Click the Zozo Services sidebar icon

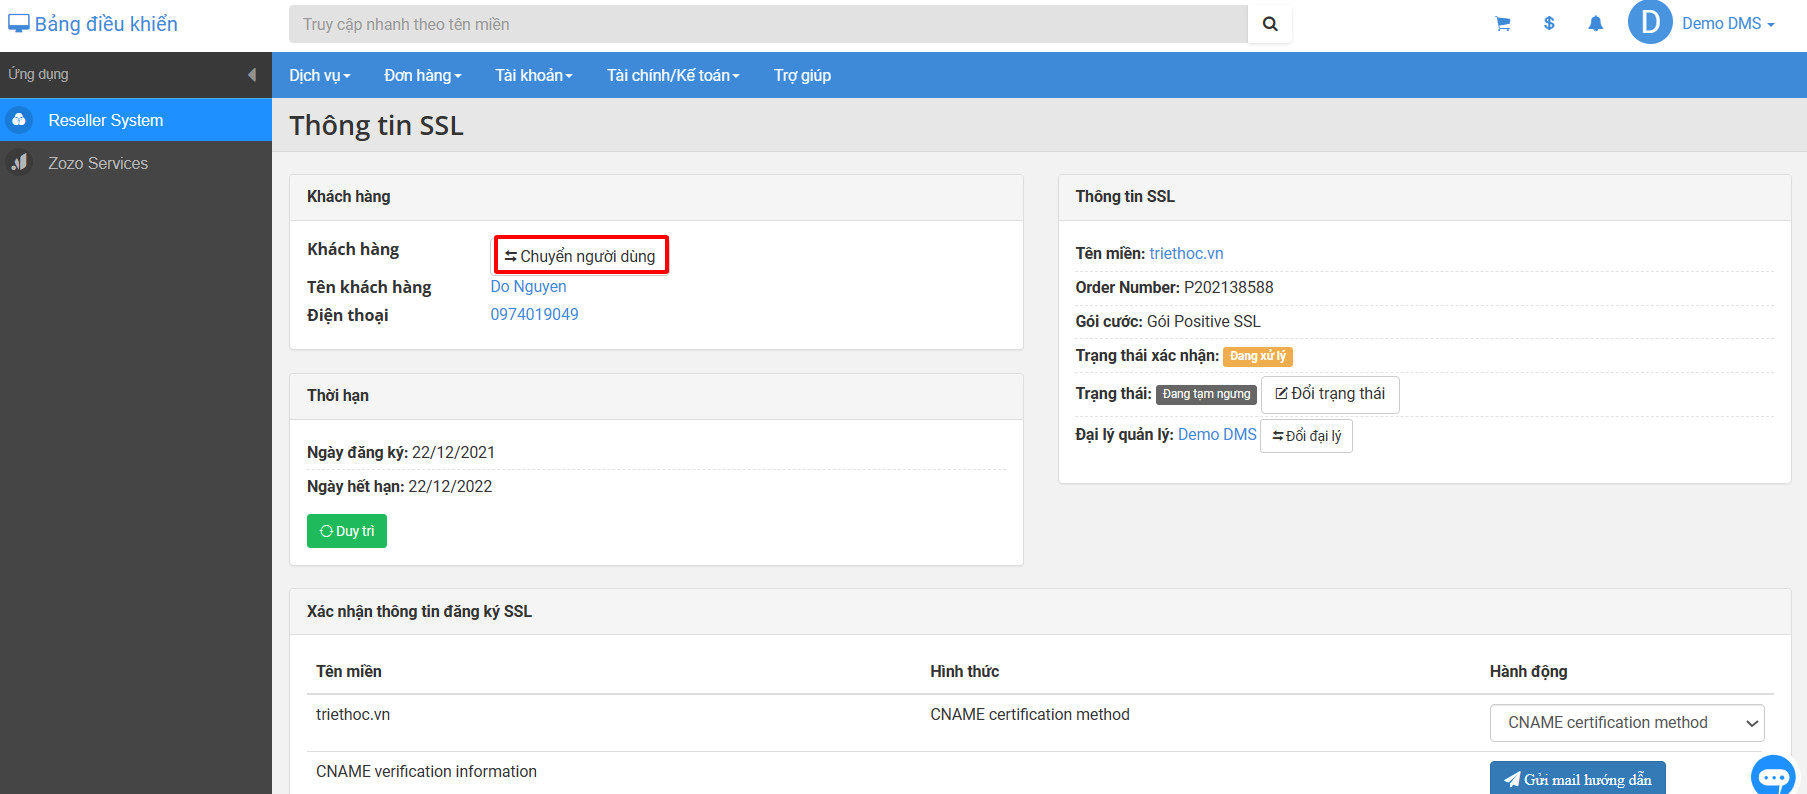point(19,162)
